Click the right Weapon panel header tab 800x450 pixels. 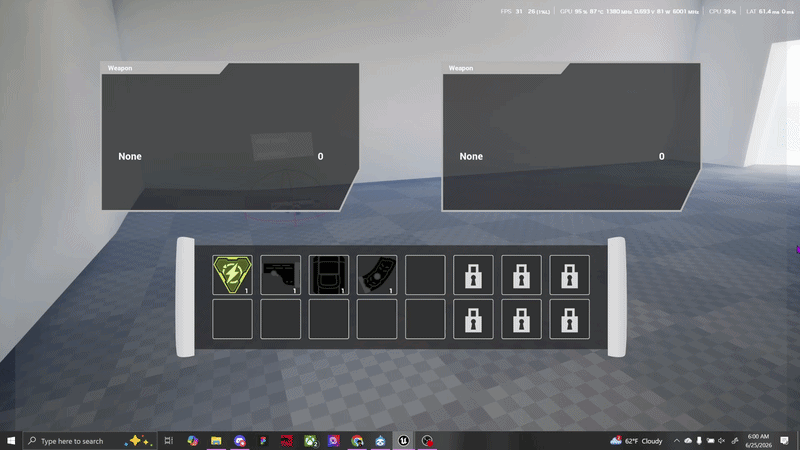(504, 68)
